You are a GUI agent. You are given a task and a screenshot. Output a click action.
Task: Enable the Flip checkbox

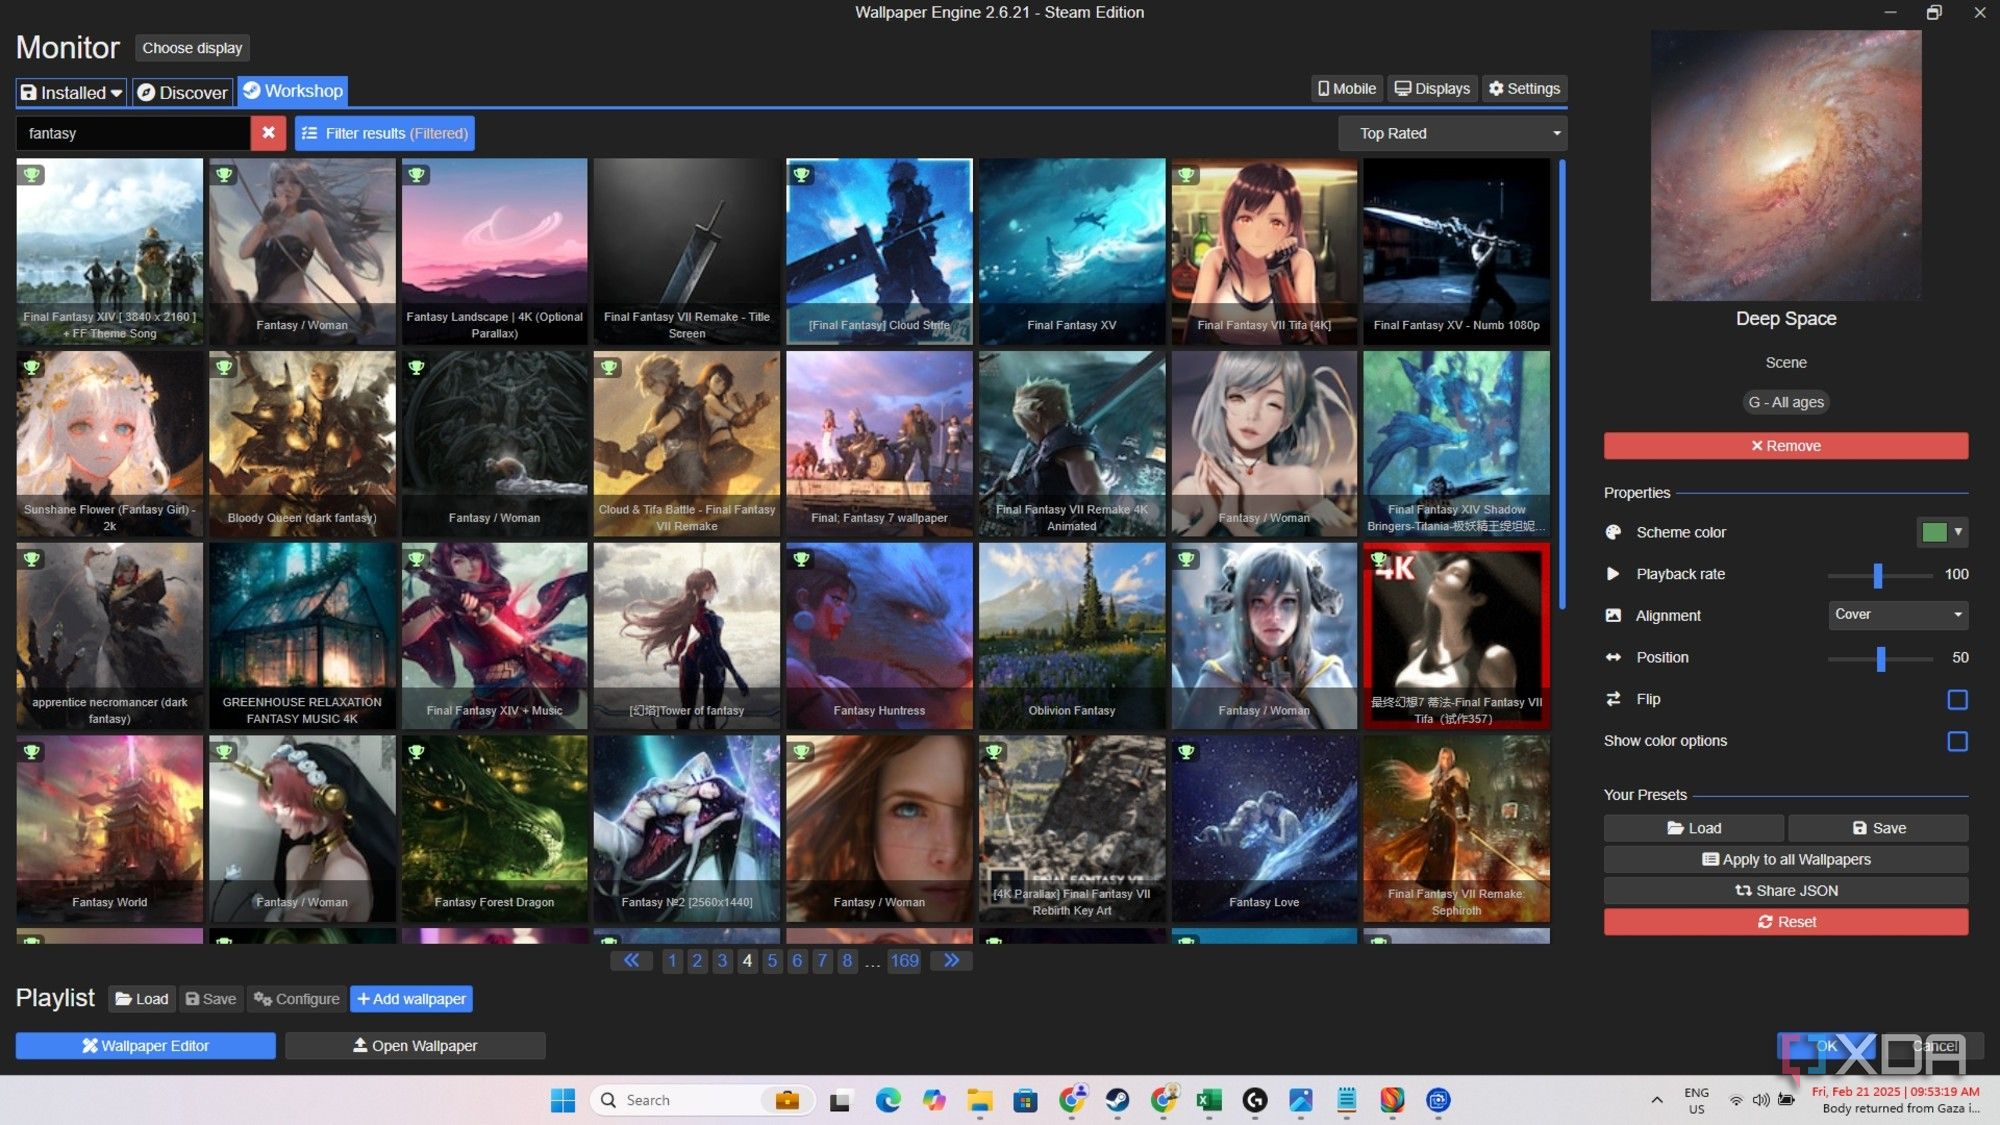click(1958, 699)
